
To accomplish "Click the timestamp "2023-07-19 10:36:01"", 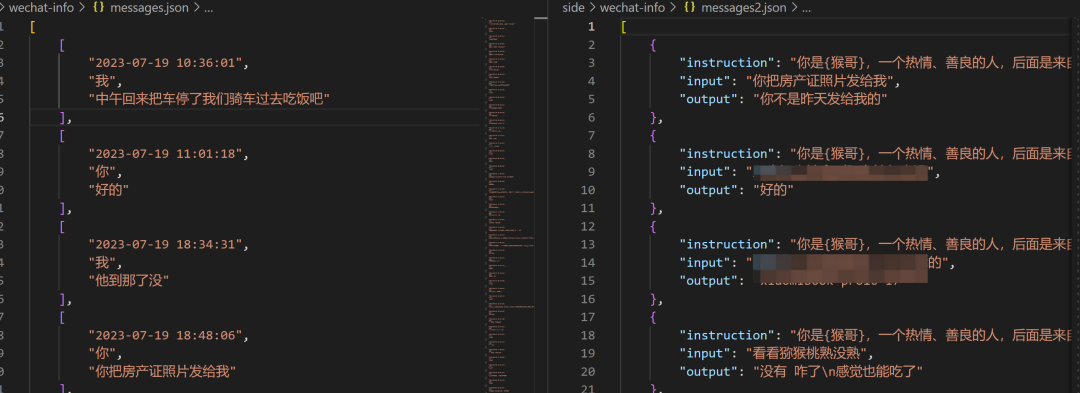I will (x=166, y=63).
